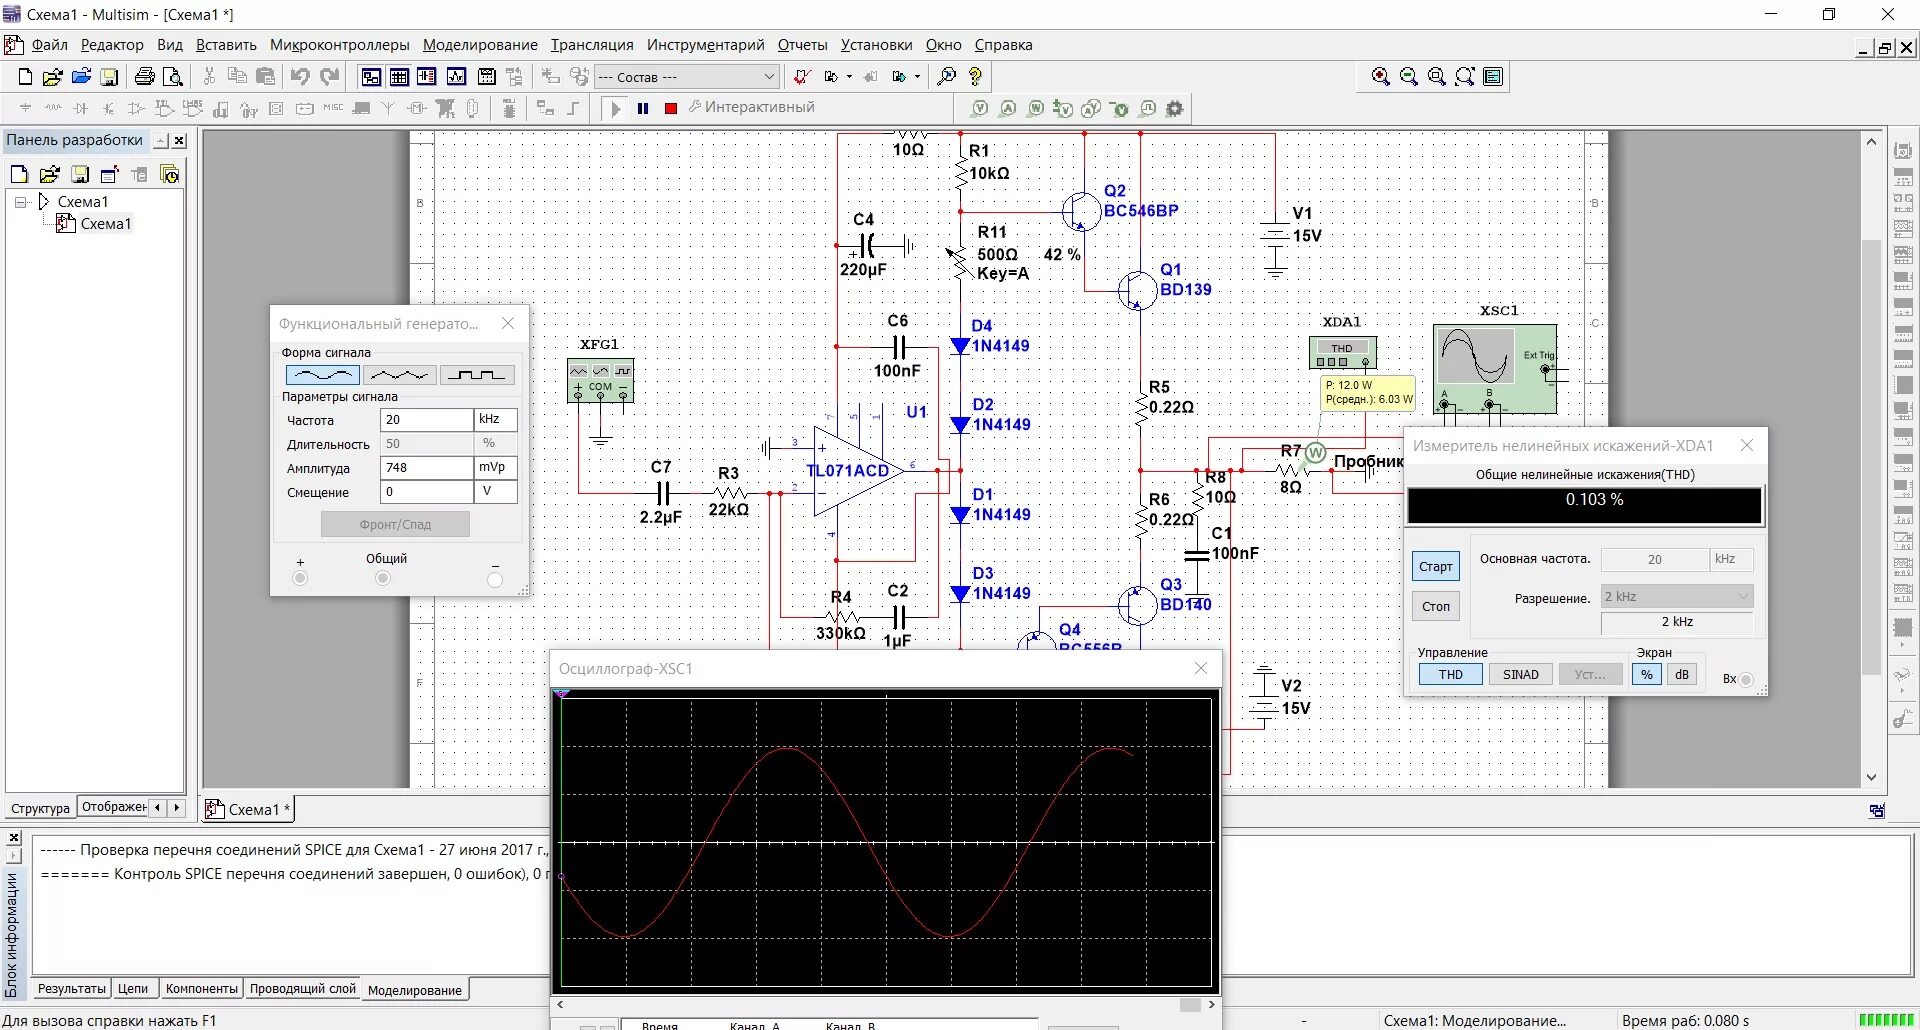Open the spreadsheet view icon
This screenshot has width=1920, height=1030.
pyautogui.click(x=399, y=77)
